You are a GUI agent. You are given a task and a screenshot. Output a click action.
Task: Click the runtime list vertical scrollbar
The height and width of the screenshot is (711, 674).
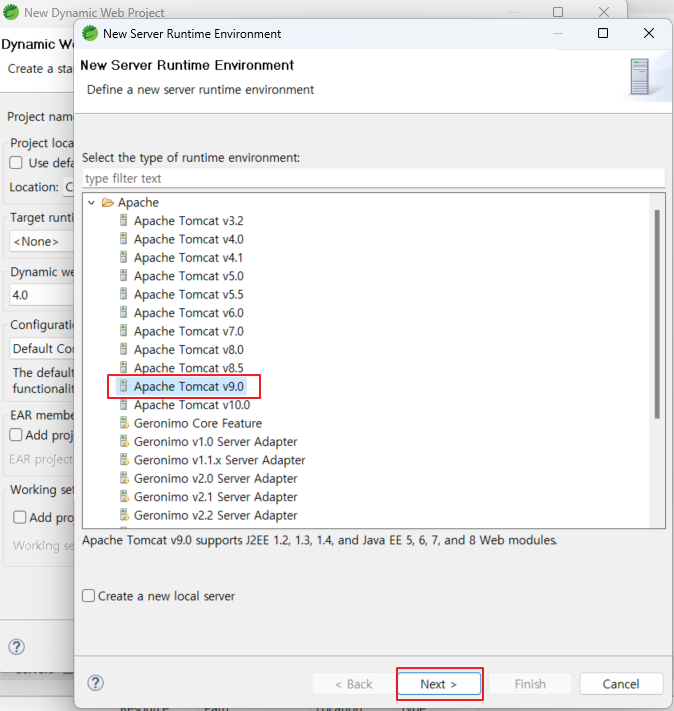click(x=657, y=314)
